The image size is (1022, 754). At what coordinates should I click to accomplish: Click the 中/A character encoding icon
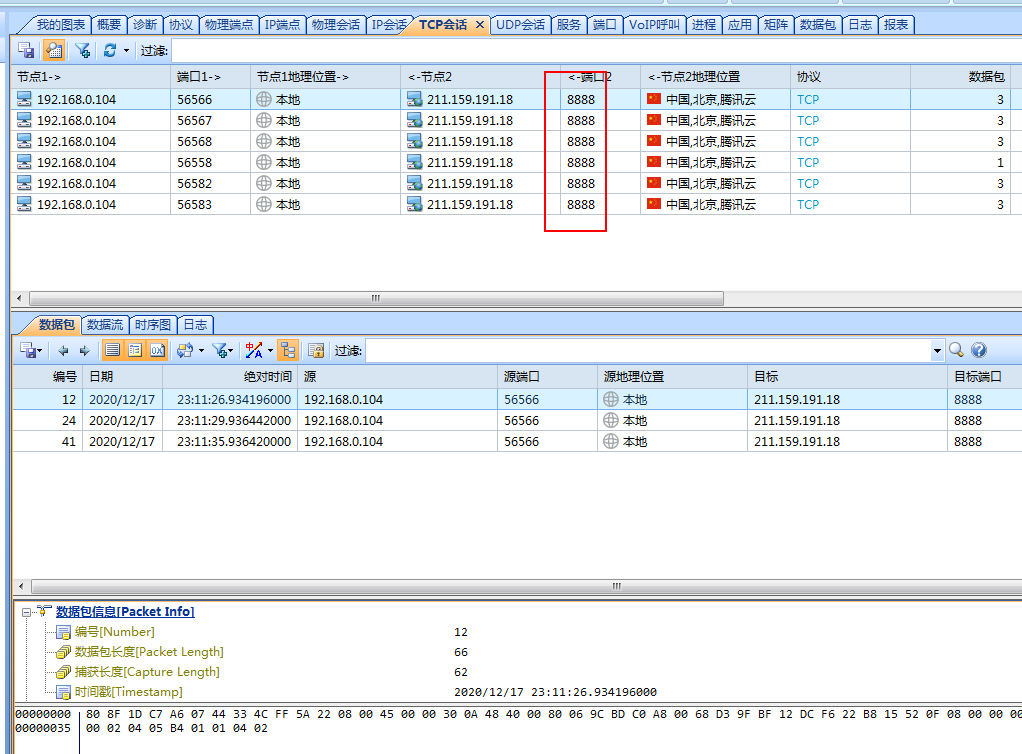coord(254,351)
